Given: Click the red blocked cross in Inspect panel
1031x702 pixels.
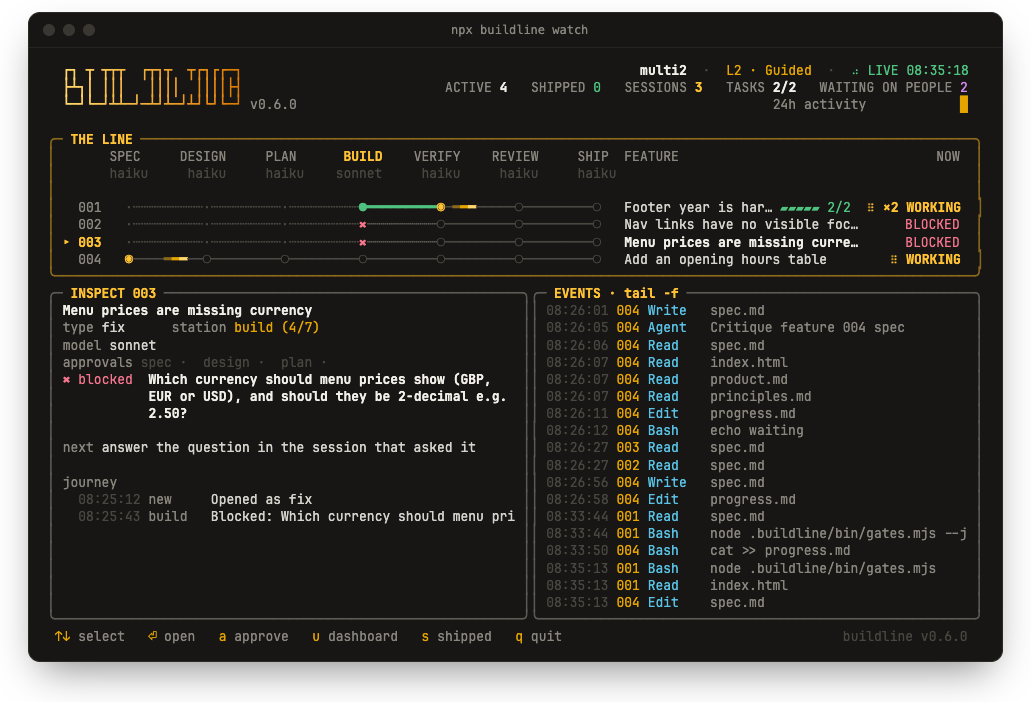Looking at the screenshot, I should pos(66,380).
